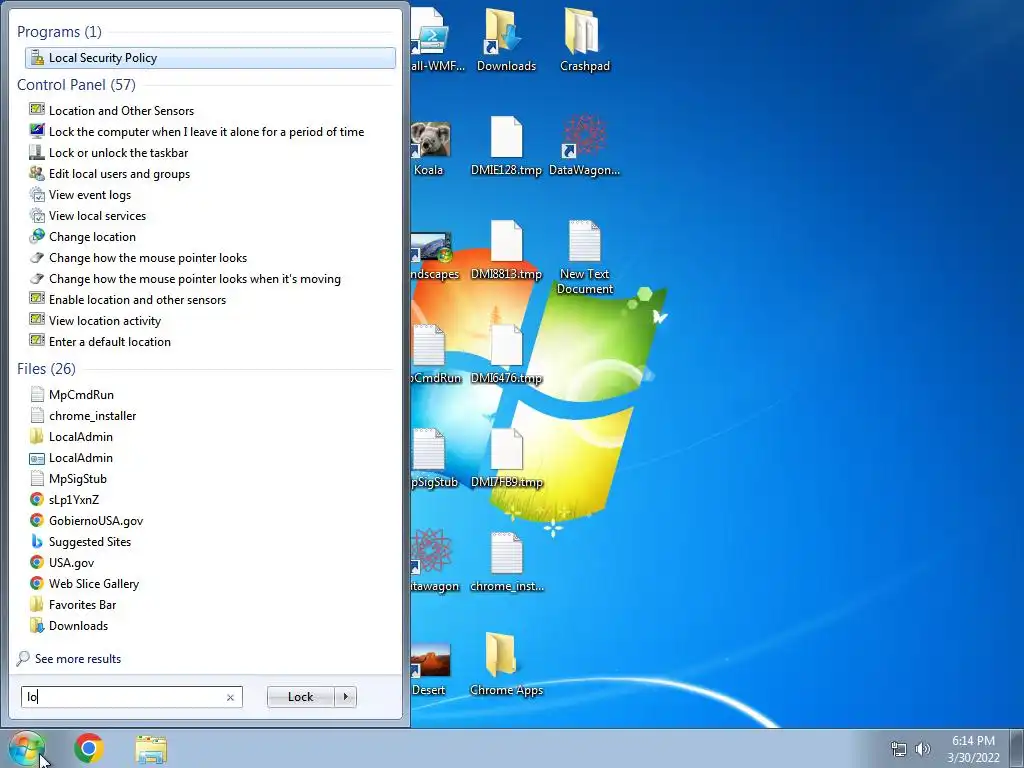This screenshot has width=1024, height=768.
Task: Click the Windows Start orb
Action: click(x=26, y=748)
